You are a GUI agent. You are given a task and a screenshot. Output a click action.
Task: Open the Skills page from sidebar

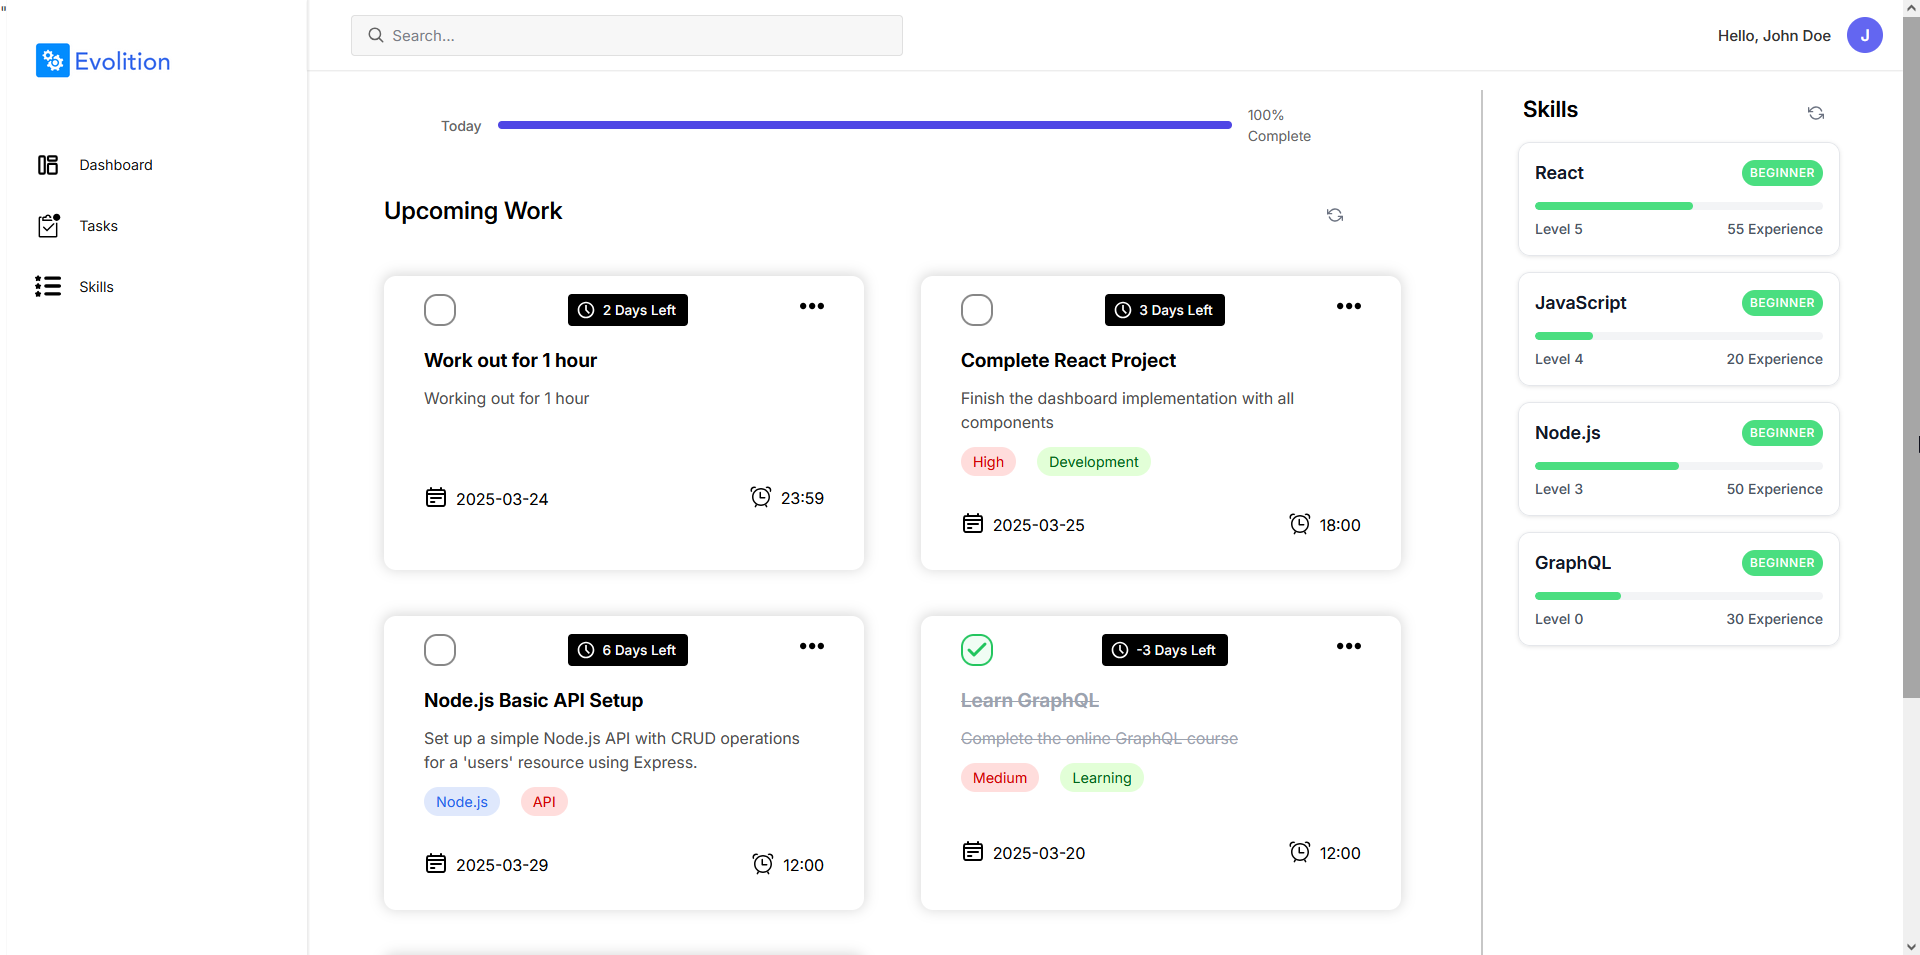click(x=97, y=287)
